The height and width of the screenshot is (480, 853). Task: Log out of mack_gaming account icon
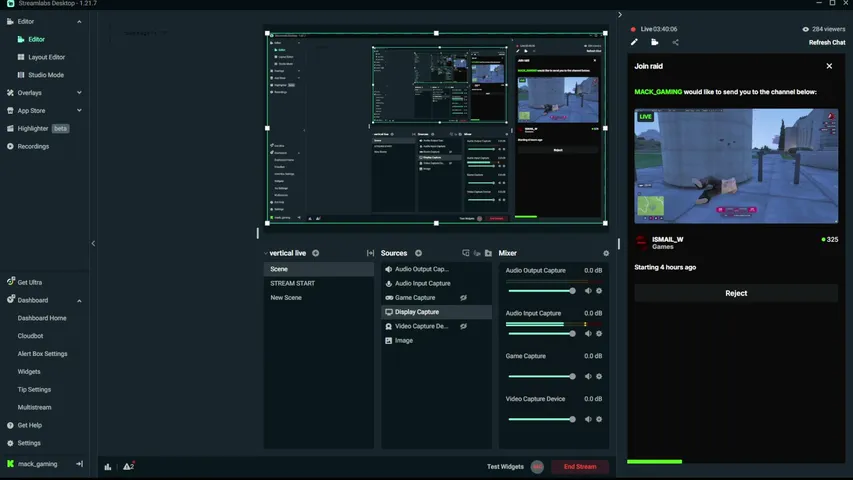(x=79, y=464)
